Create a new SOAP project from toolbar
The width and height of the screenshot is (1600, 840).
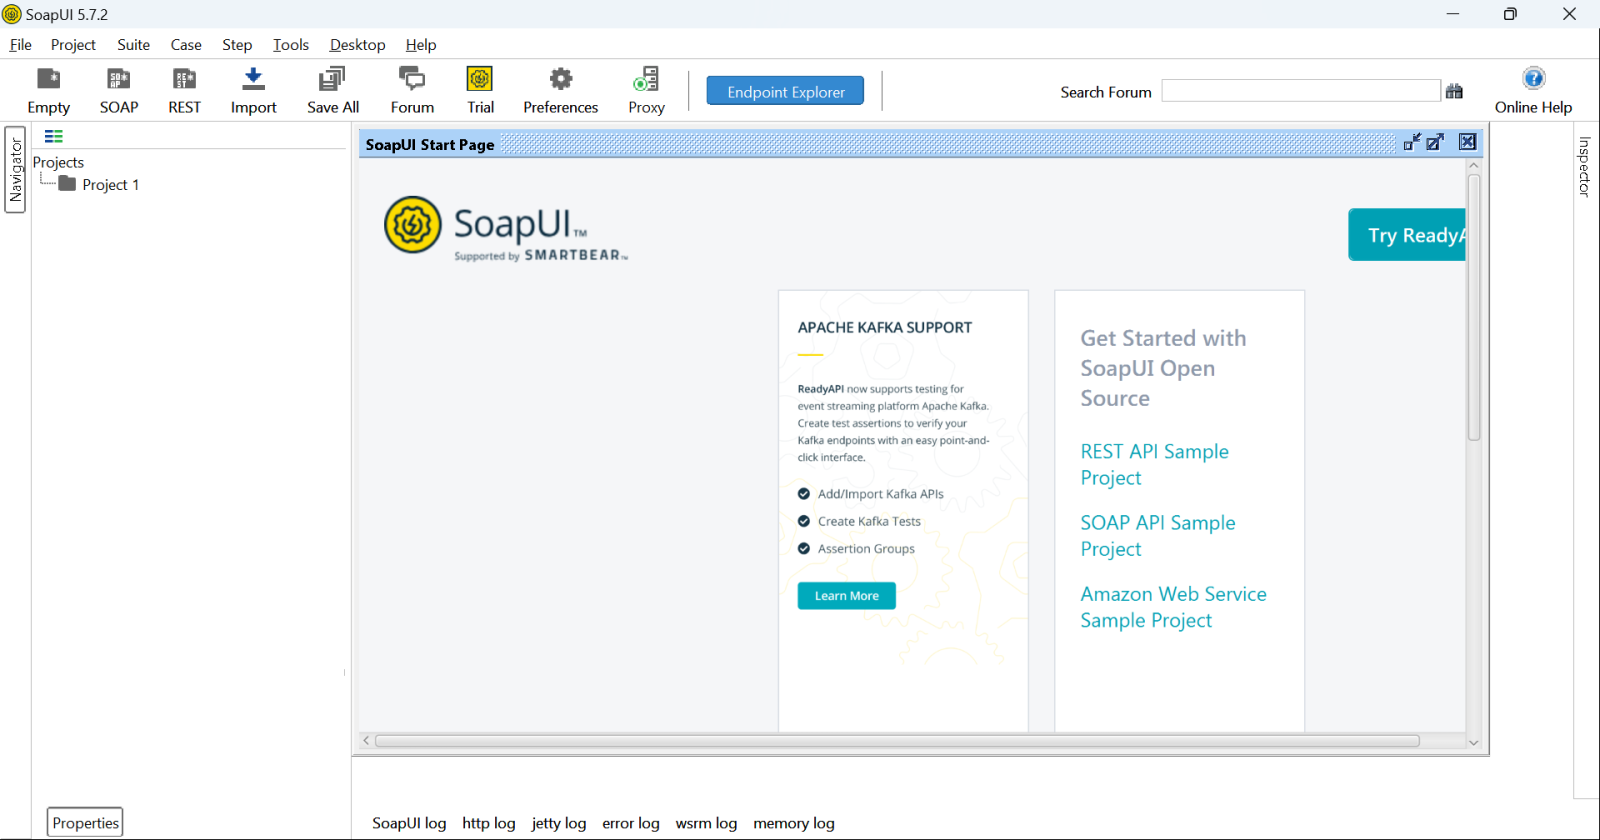[x=118, y=80]
